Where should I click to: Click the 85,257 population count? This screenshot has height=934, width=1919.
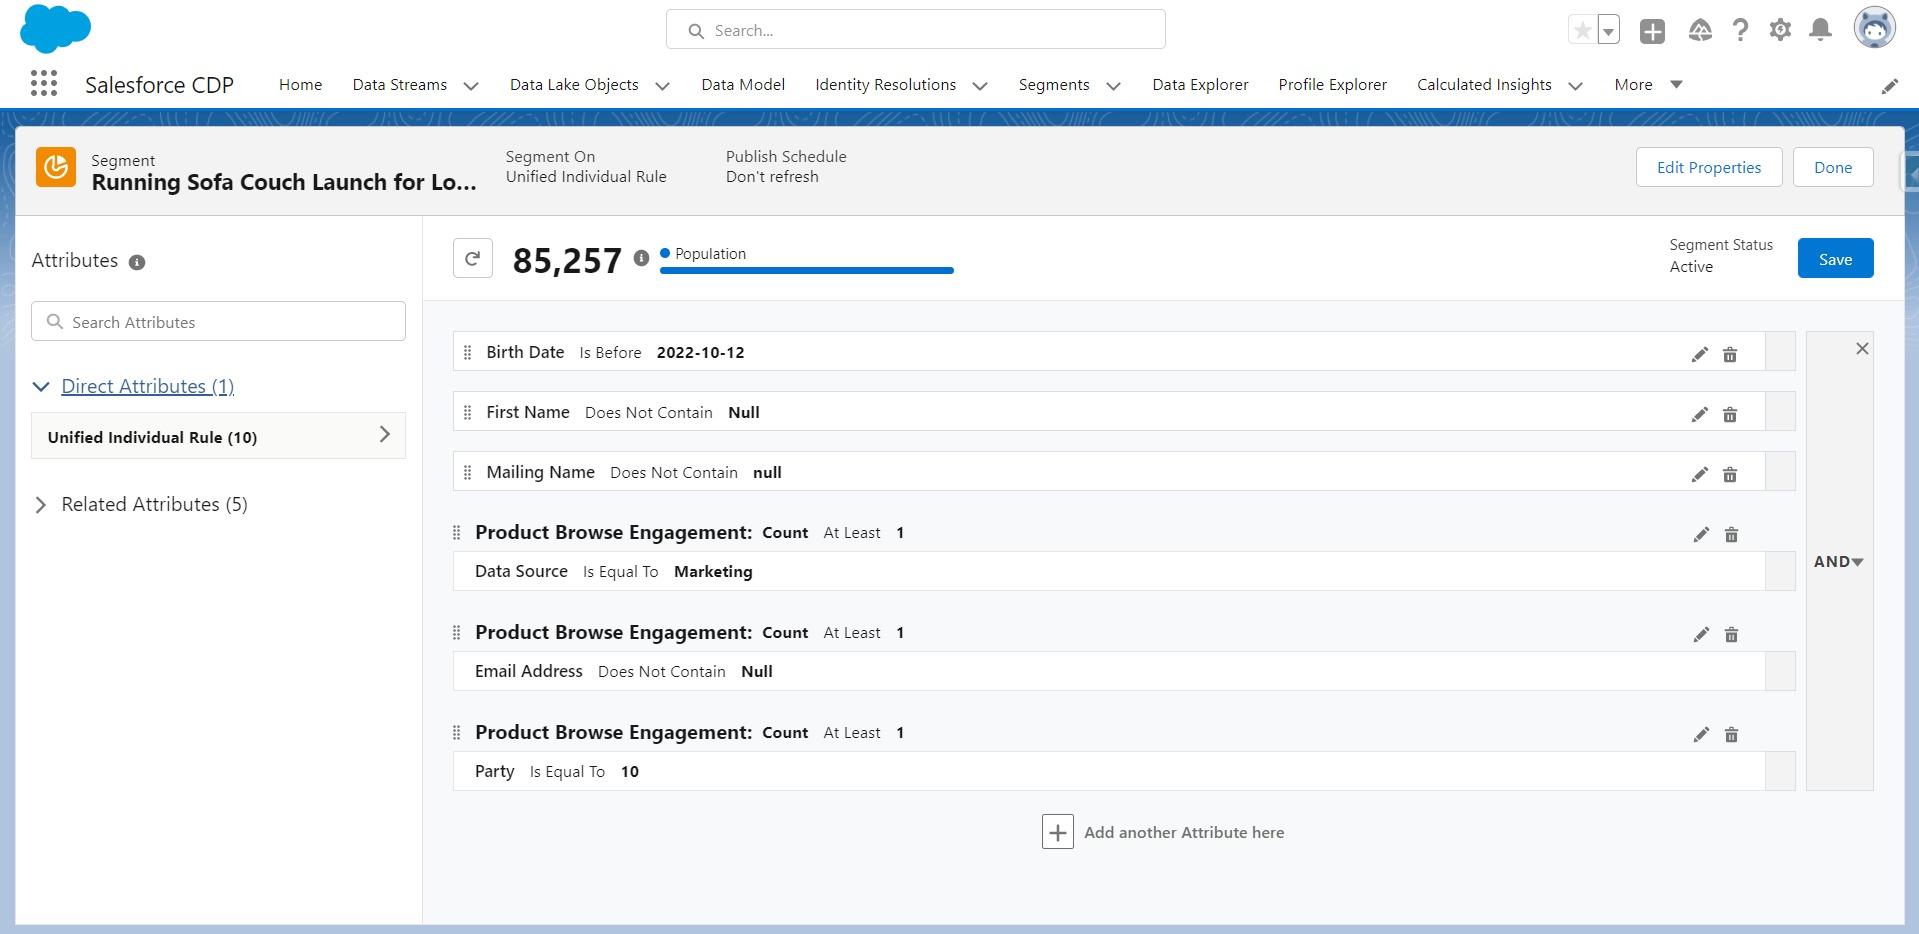tap(567, 260)
